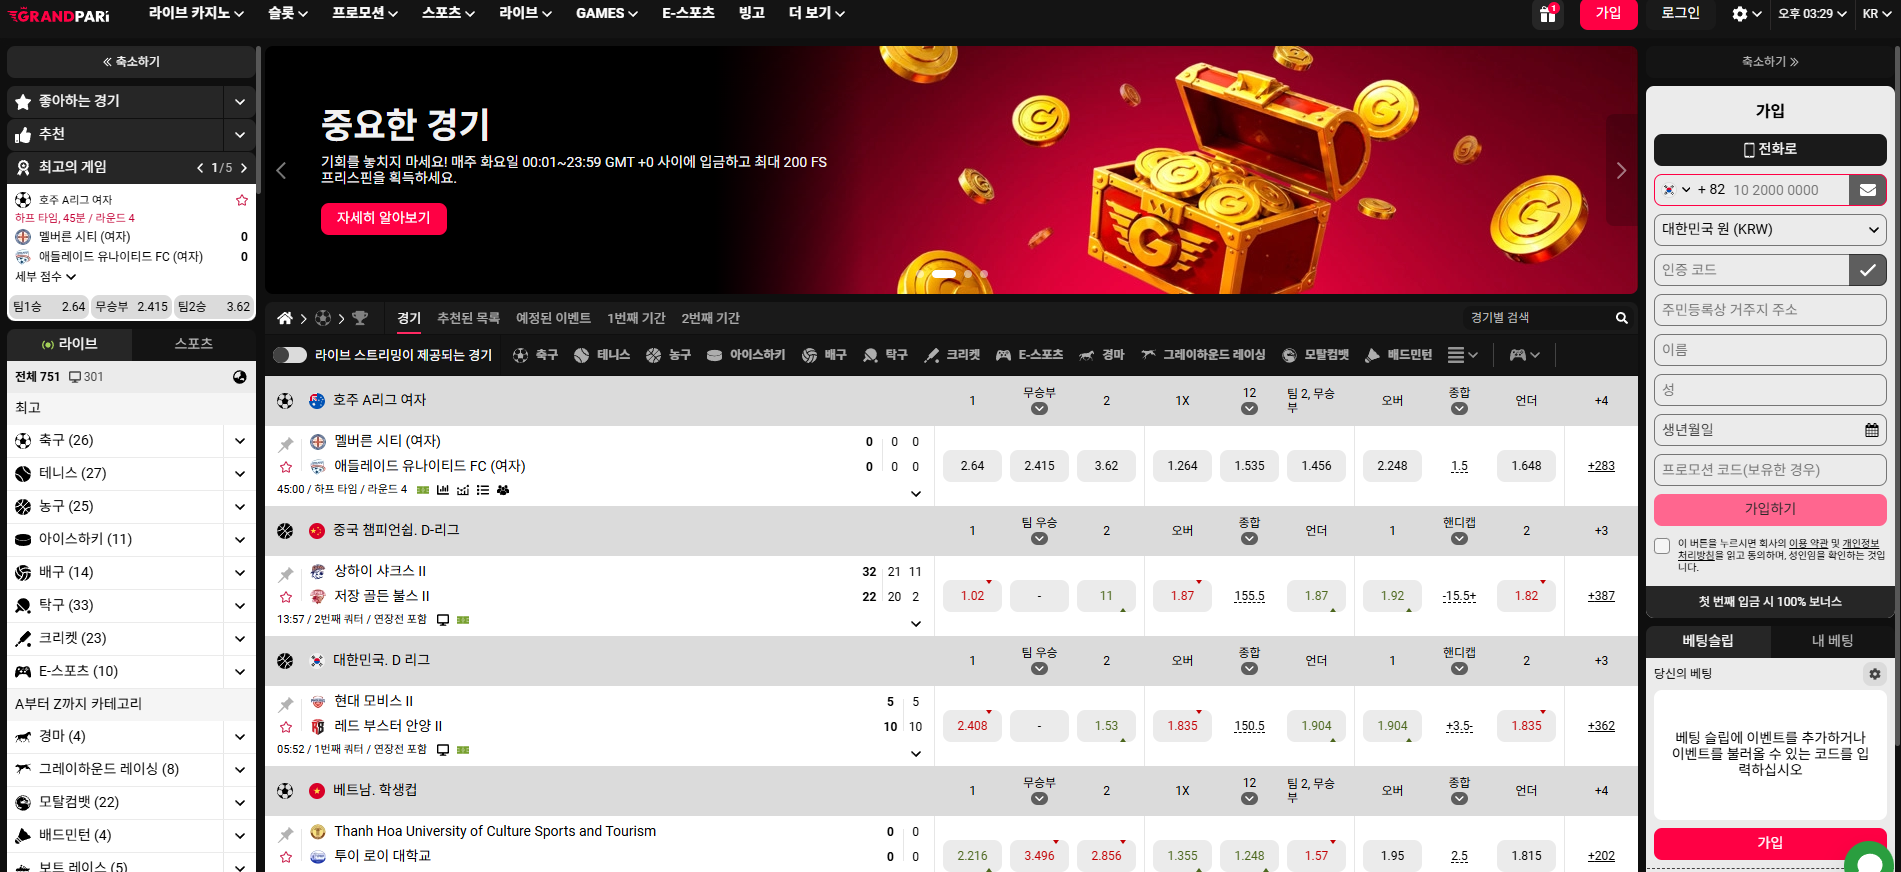Switch to the 스포츠 tab in sidebar

[x=193, y=344]
